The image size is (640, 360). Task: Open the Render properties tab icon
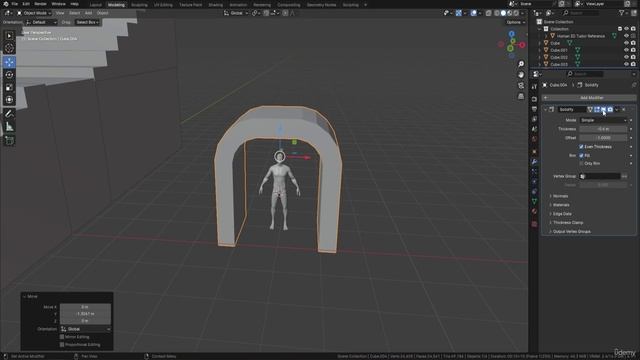point(534,99)
